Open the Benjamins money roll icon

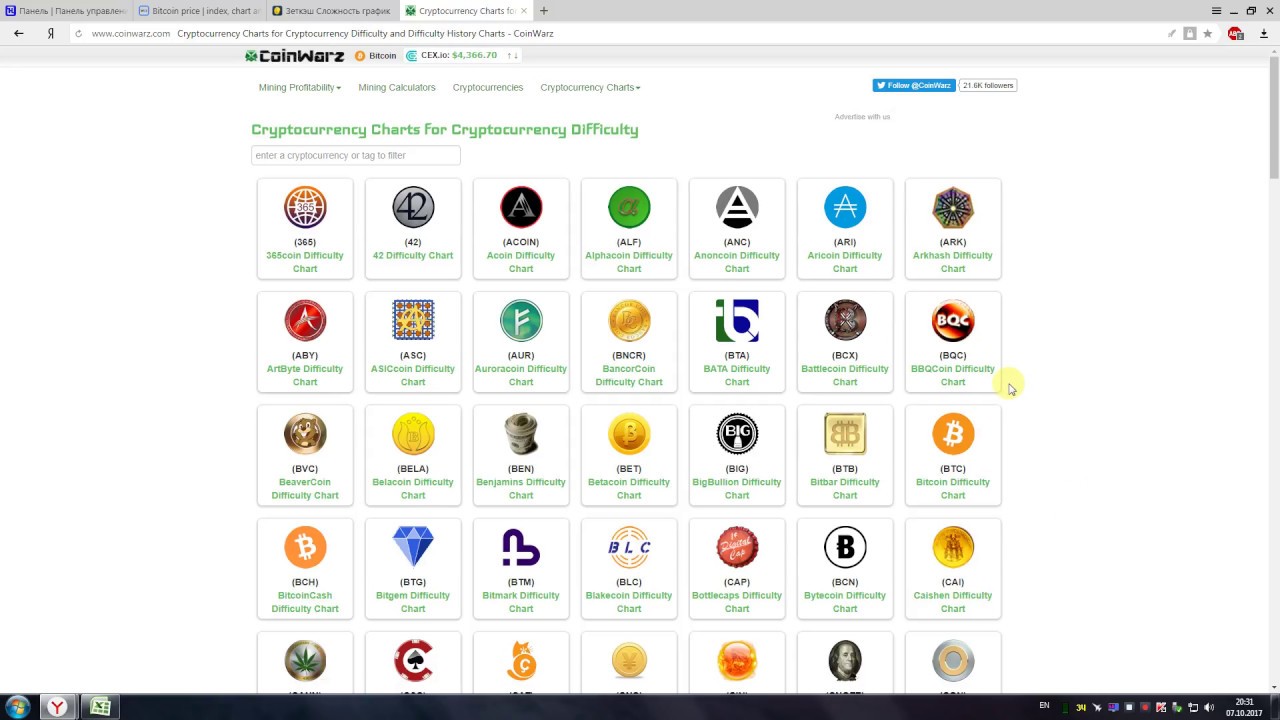point(521,434)
